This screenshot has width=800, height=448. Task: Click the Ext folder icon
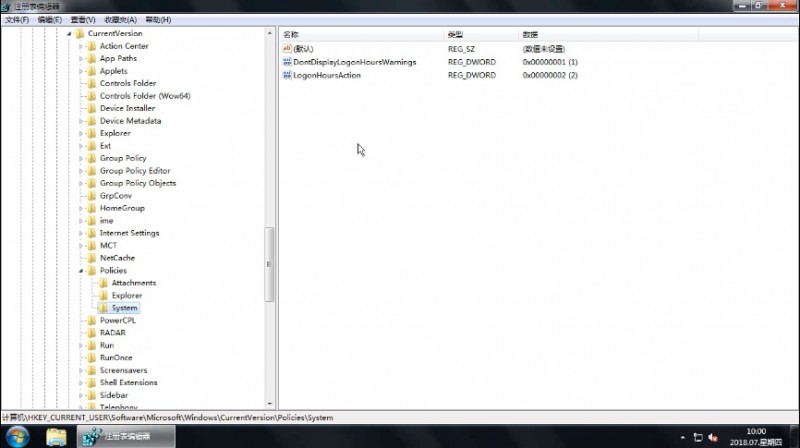pyautogui.click(x=92, y=145)
